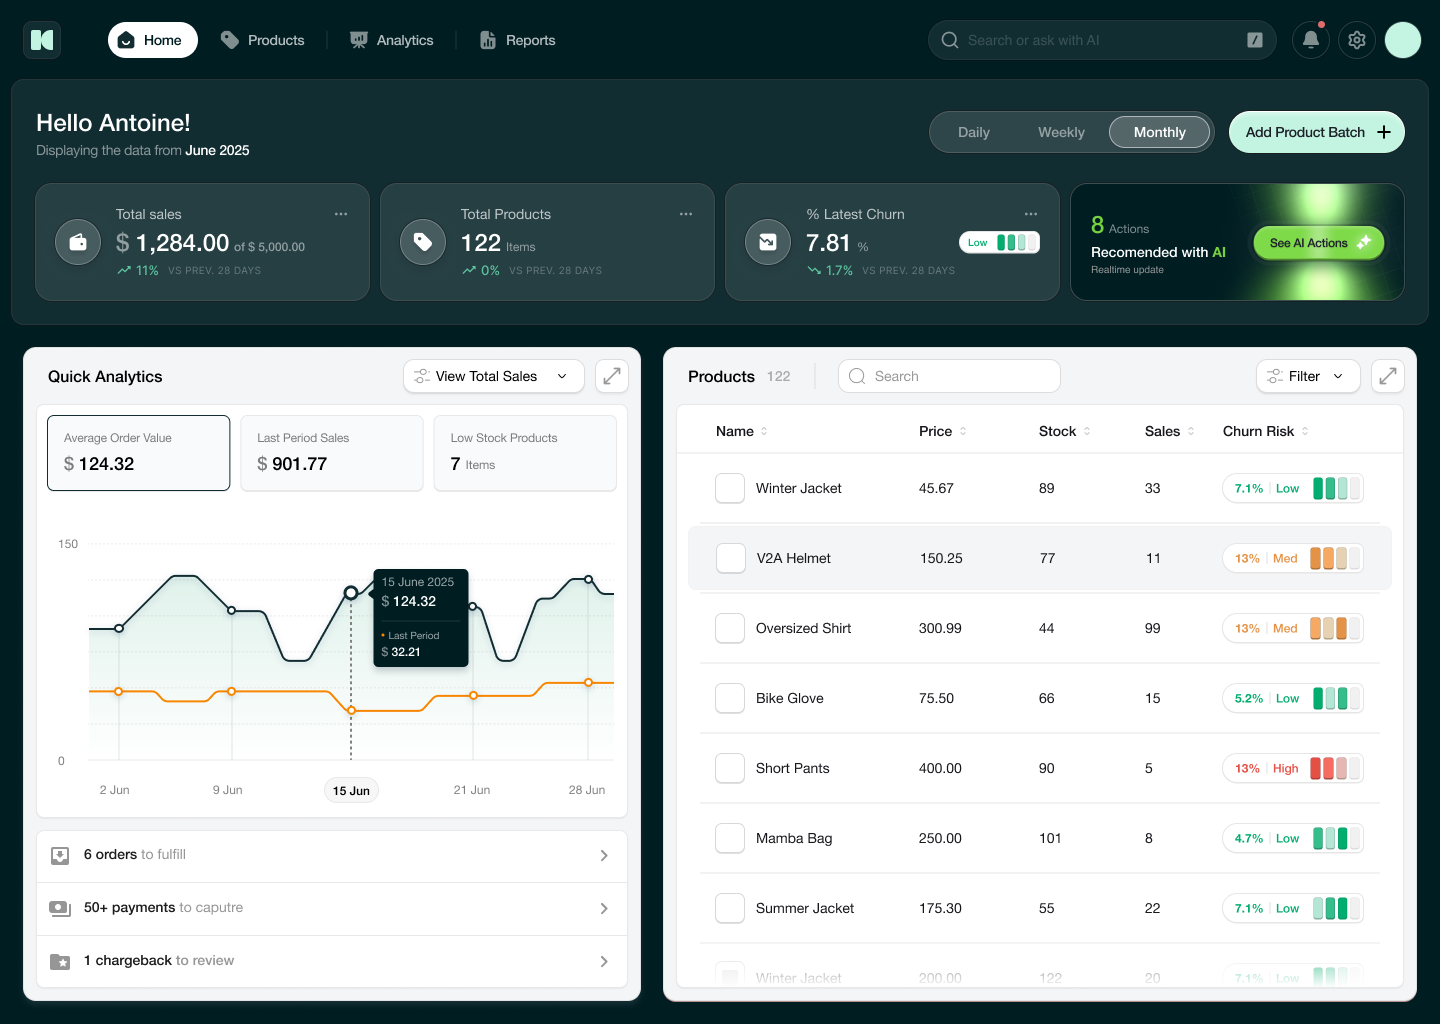Click the user avatar circle
Image resolution: width=1440 pixels, height=1024 pixels.
click(1403, 40)
